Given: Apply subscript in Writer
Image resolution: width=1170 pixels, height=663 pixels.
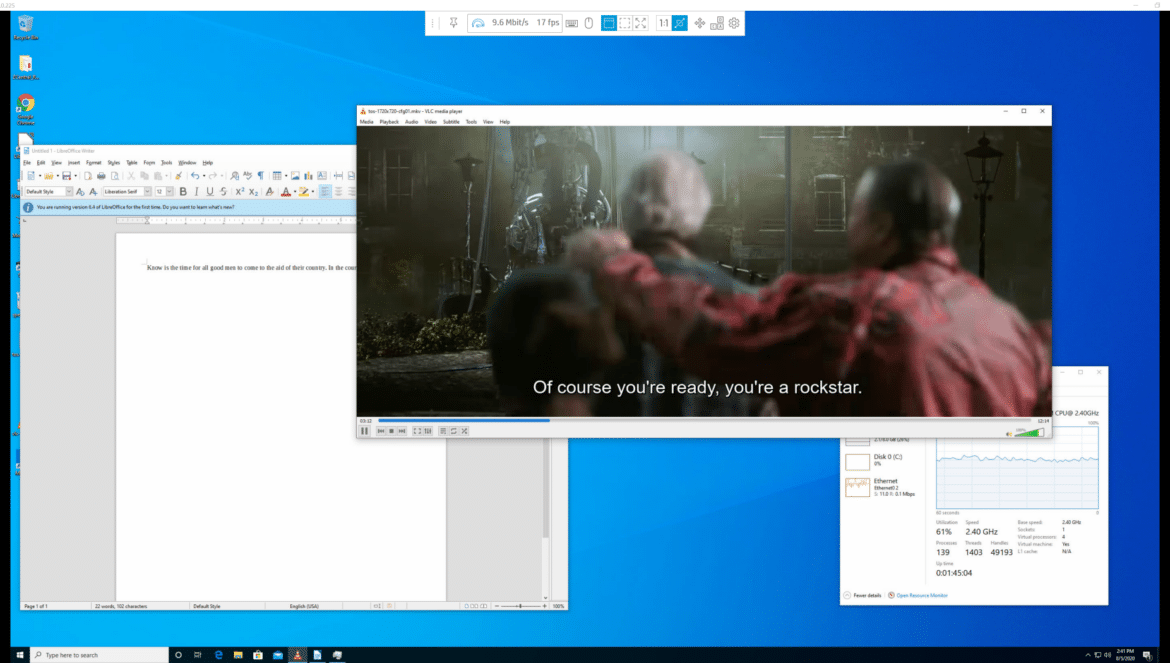Looking at the screenshot, I should click(253, 192).
